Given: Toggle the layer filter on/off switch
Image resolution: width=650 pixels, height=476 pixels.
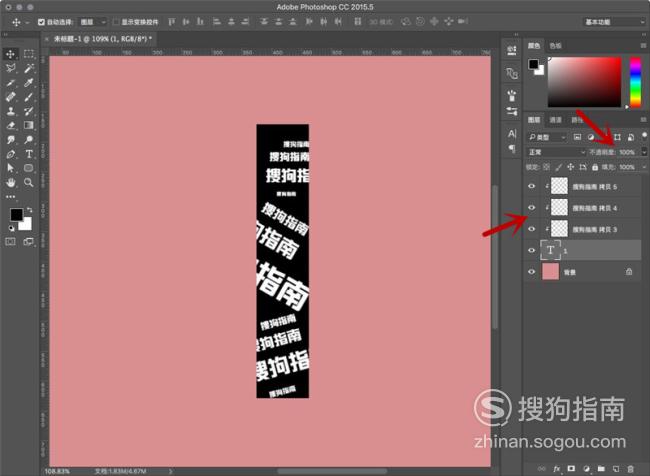Looking at the screenshot, I should pos(644,136).
